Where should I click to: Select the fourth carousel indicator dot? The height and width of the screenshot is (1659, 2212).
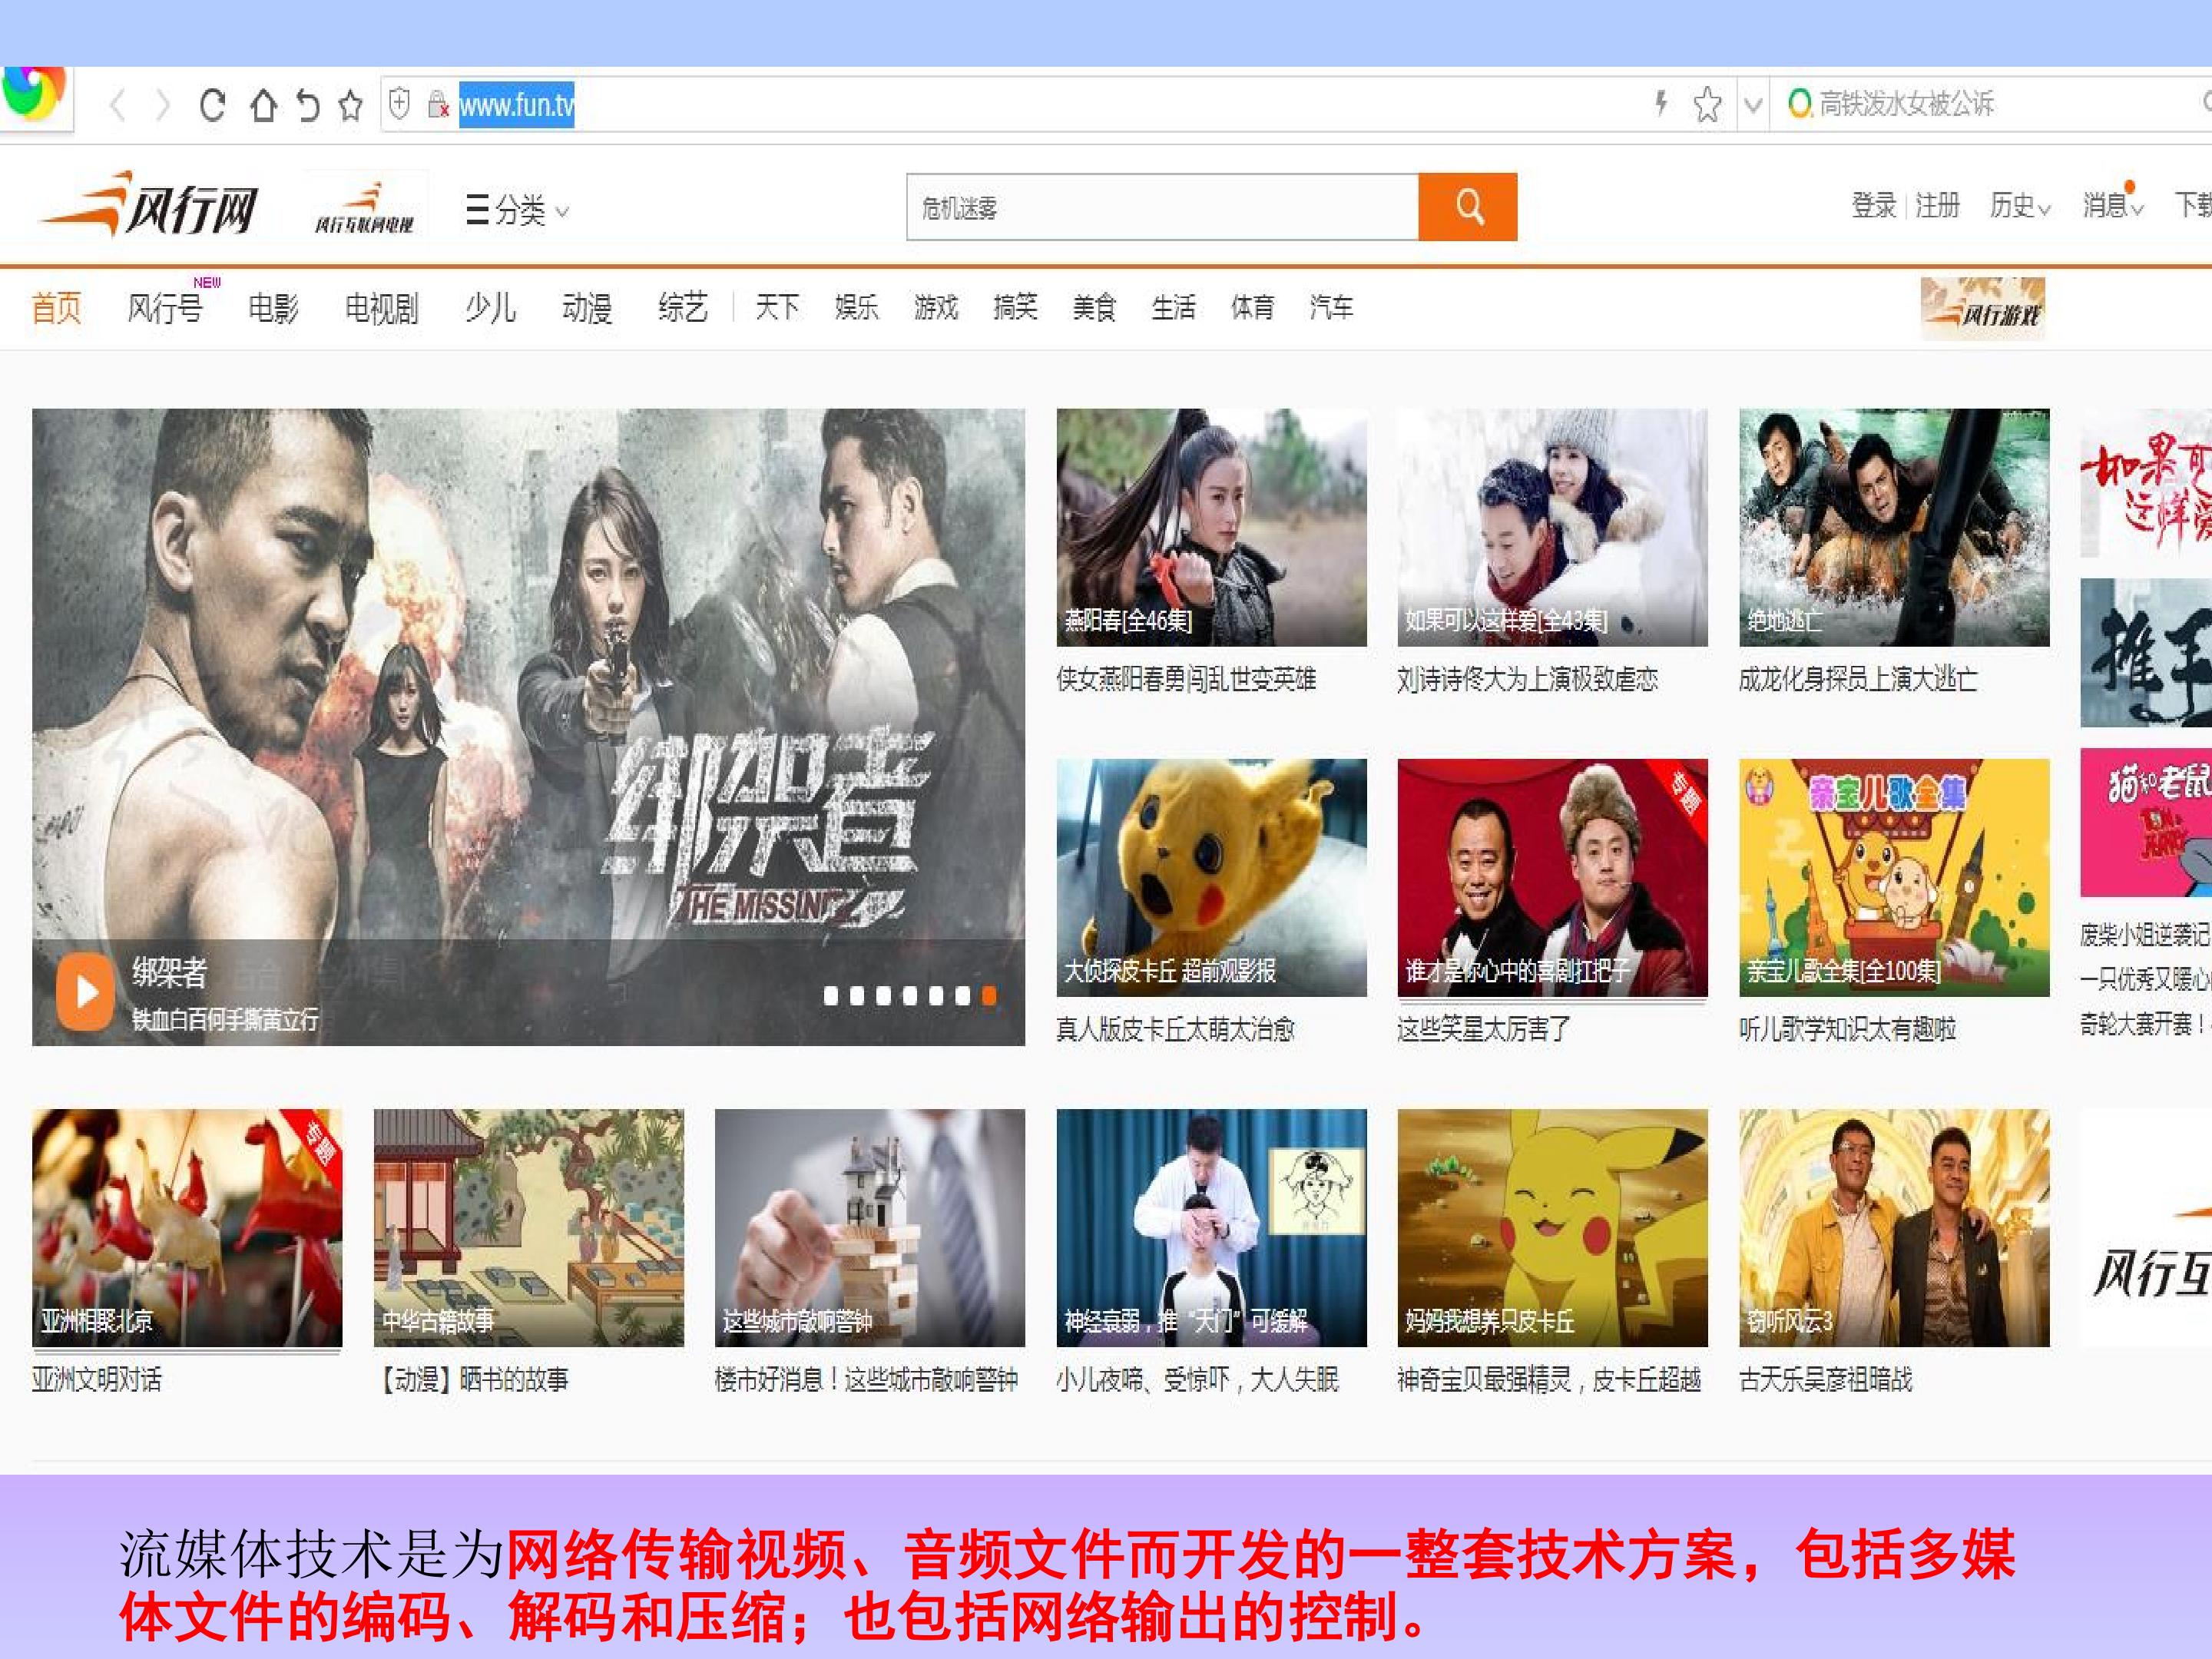(x=909, y=995)
